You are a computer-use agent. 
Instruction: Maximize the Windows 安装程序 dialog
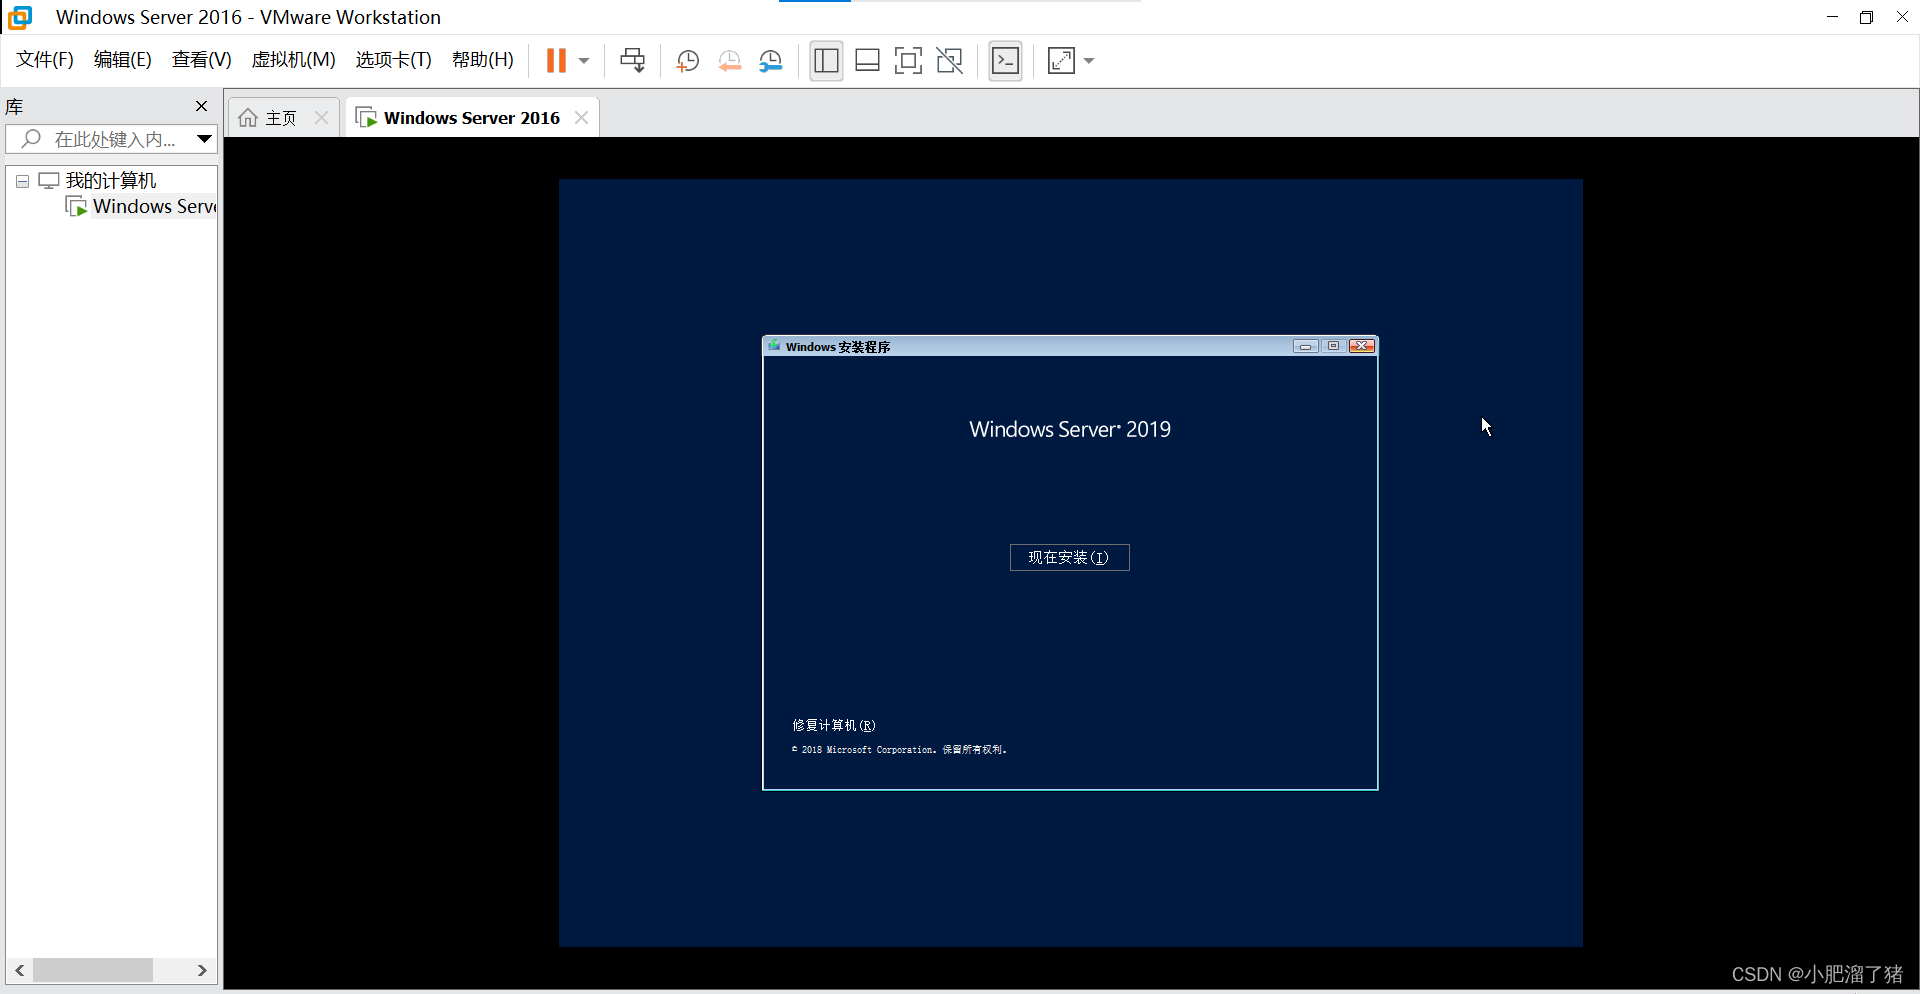[x=1333, y=346]
